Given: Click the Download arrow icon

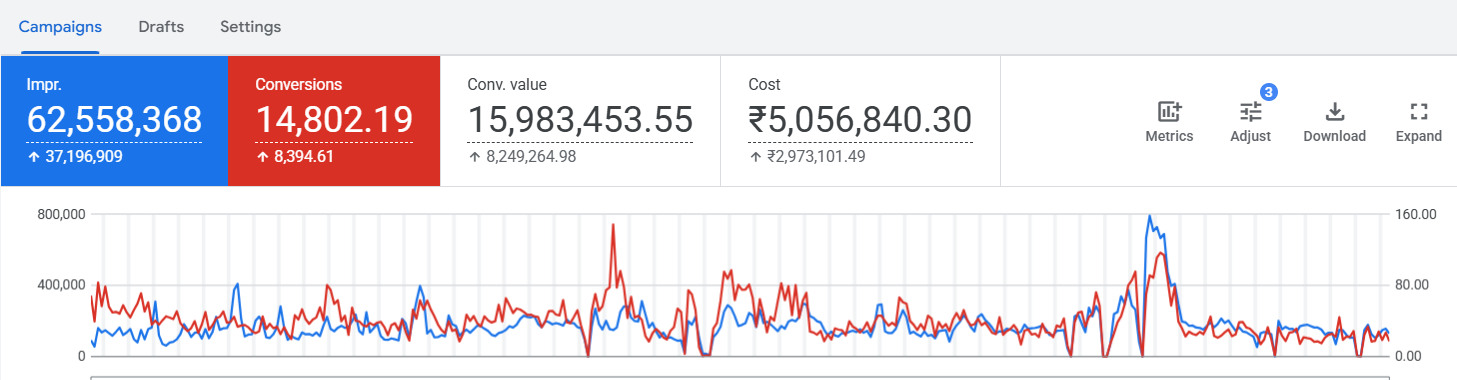Looking at the screenshot, I should pos(1335,112).
